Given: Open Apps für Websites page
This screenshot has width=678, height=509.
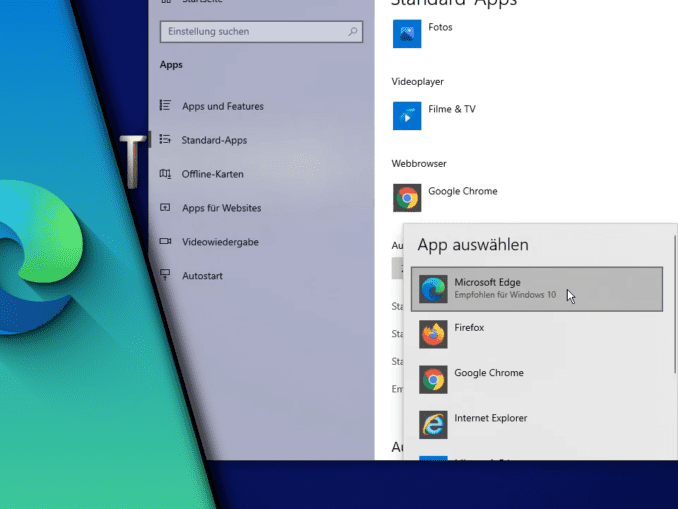Looking at the screenshot, I should tap(221, 208).
